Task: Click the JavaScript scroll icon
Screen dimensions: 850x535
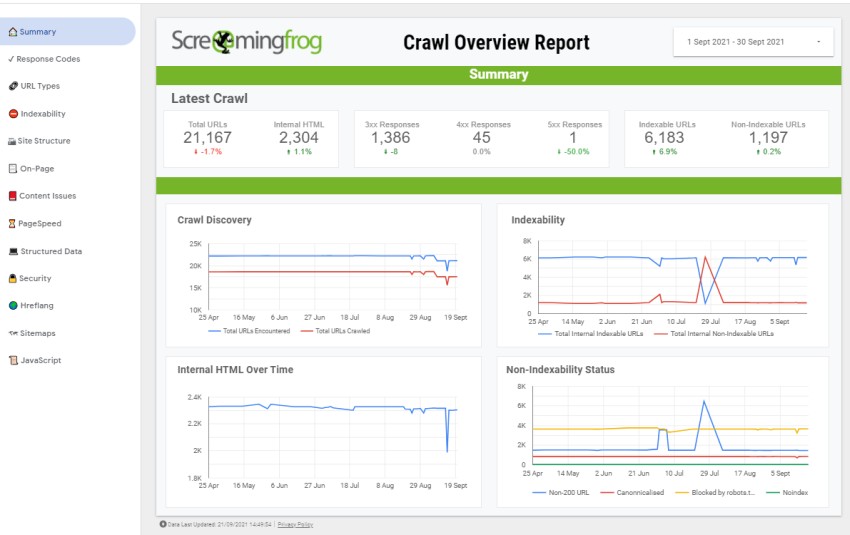Action: pos(14,360)
